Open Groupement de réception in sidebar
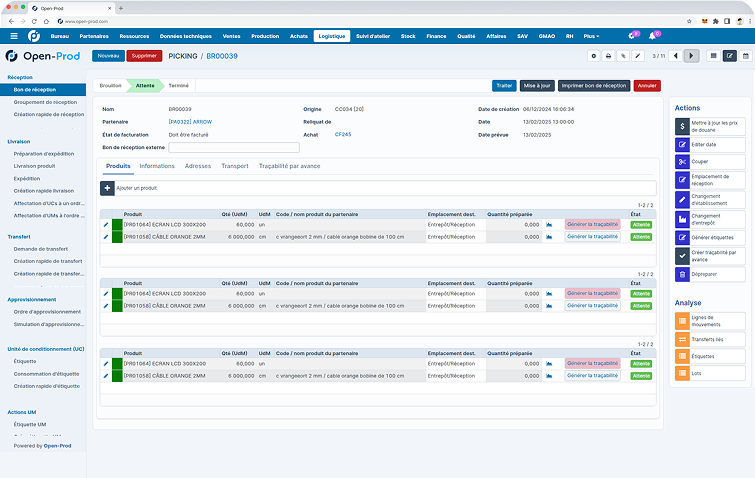755x478 pixels. click(45, 102)
